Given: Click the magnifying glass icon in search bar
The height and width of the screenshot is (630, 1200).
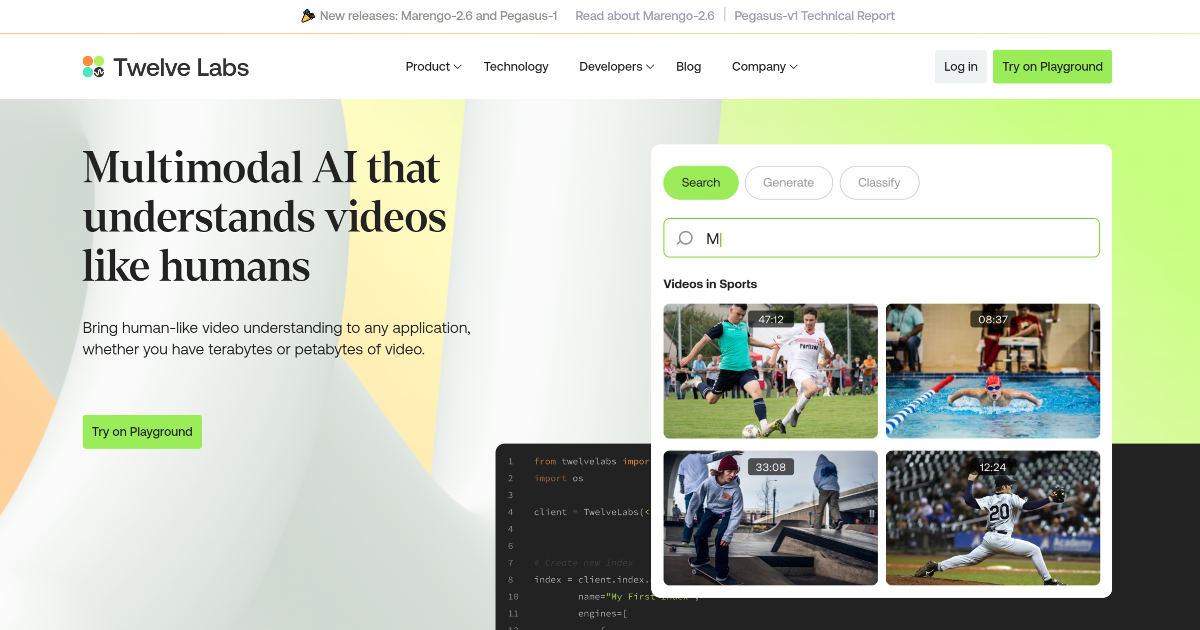Looking at the screenshot, I should 685,238.
